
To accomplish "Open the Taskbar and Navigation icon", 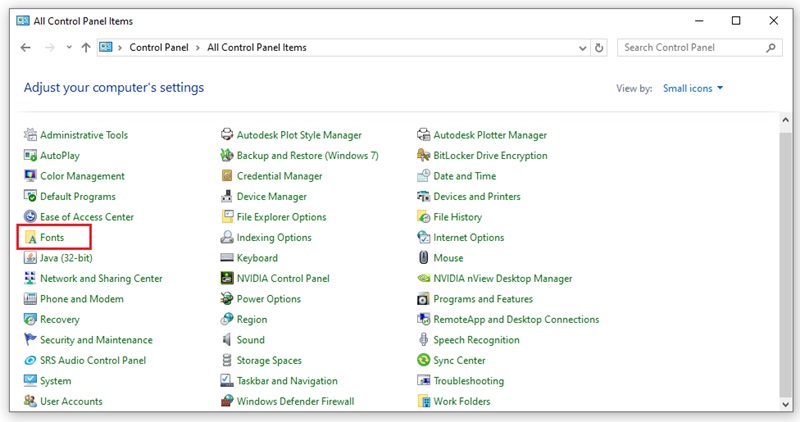I will (x=227, y=381).
